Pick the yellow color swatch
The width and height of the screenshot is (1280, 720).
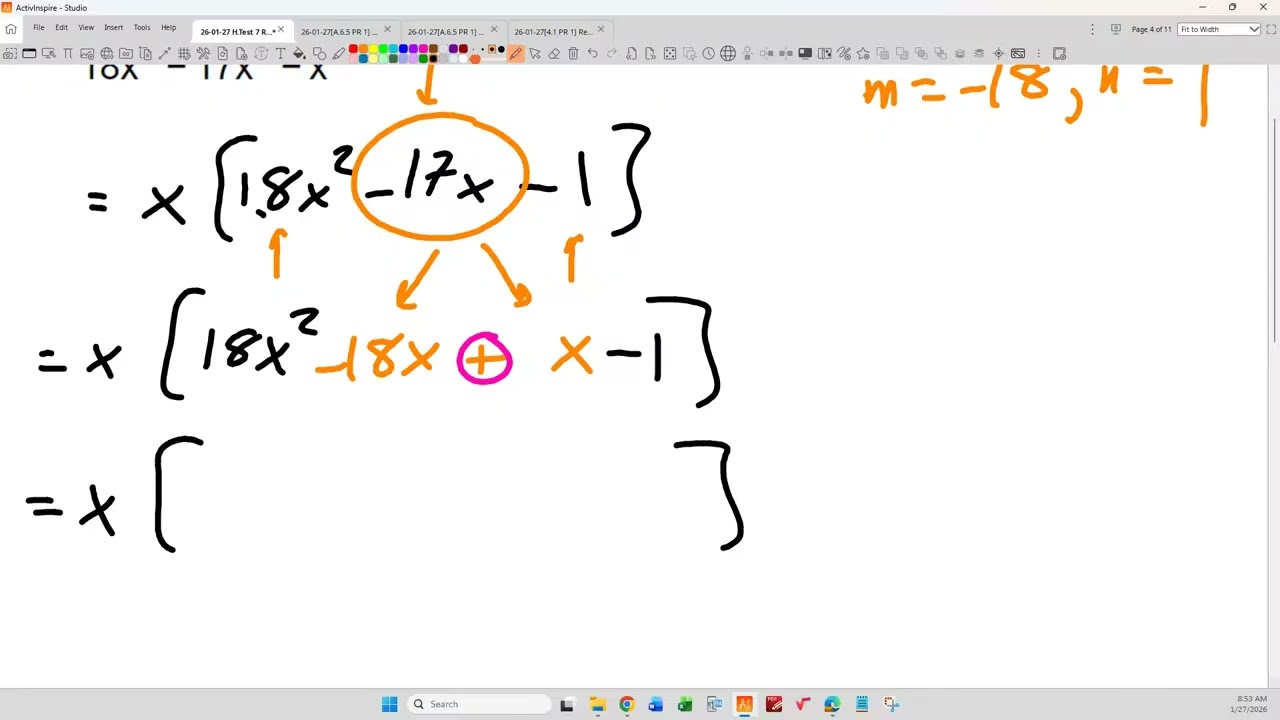(x=373, y=48)
